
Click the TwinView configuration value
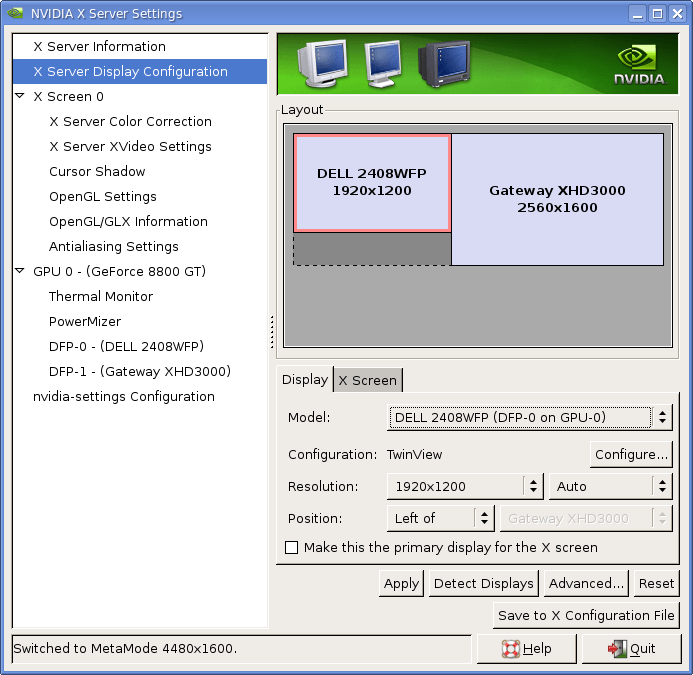[x=414, y=454]
